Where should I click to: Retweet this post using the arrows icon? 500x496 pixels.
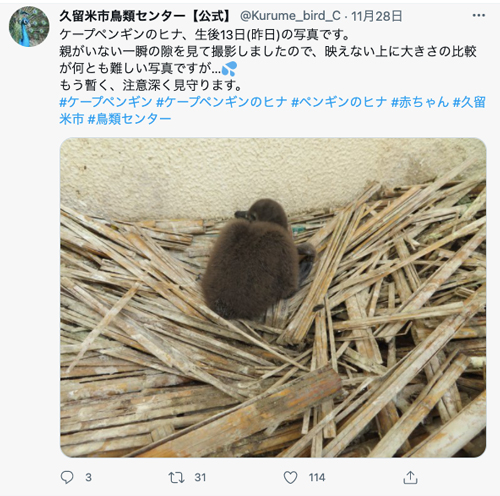click(x=176, y=477)
